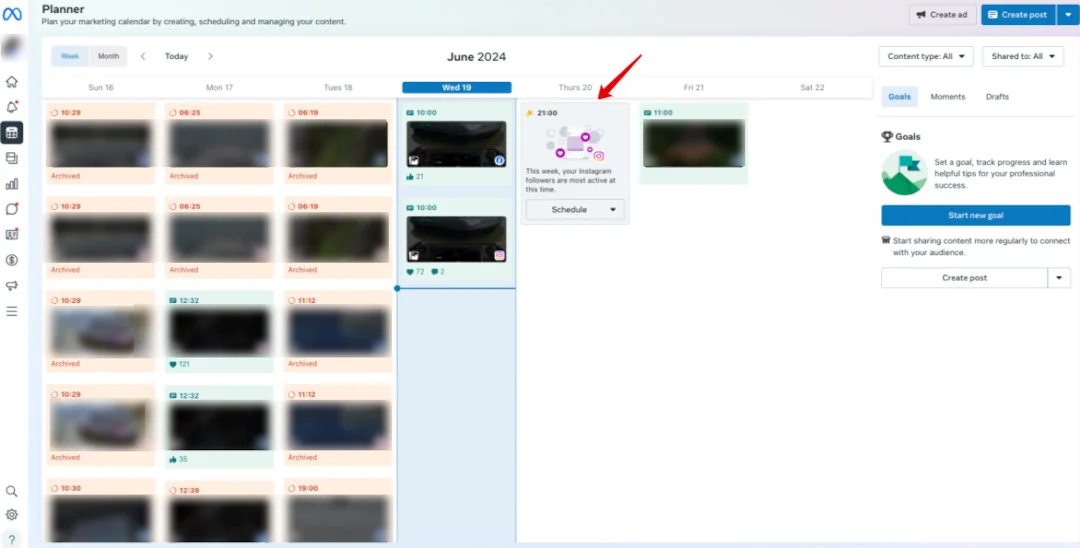
Task: Open the Settings gear icon in the sidebar
Action: 12,515
